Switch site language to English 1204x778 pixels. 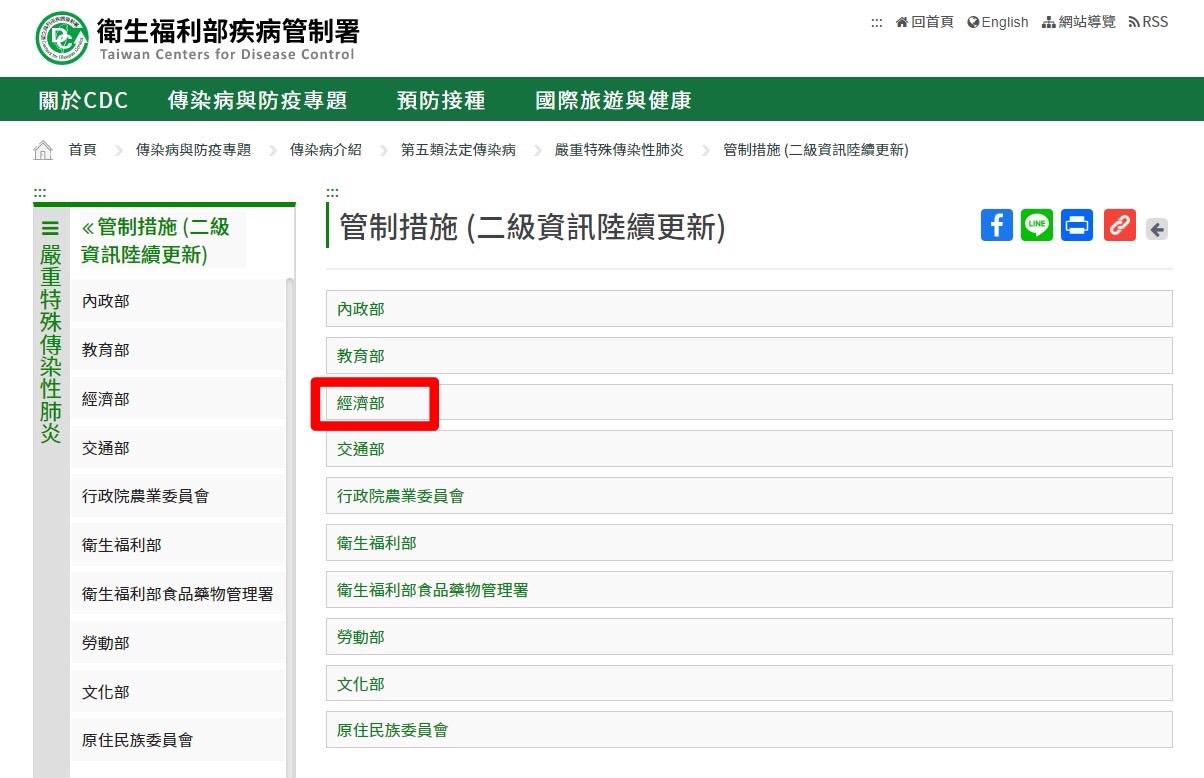coord(997,22)
